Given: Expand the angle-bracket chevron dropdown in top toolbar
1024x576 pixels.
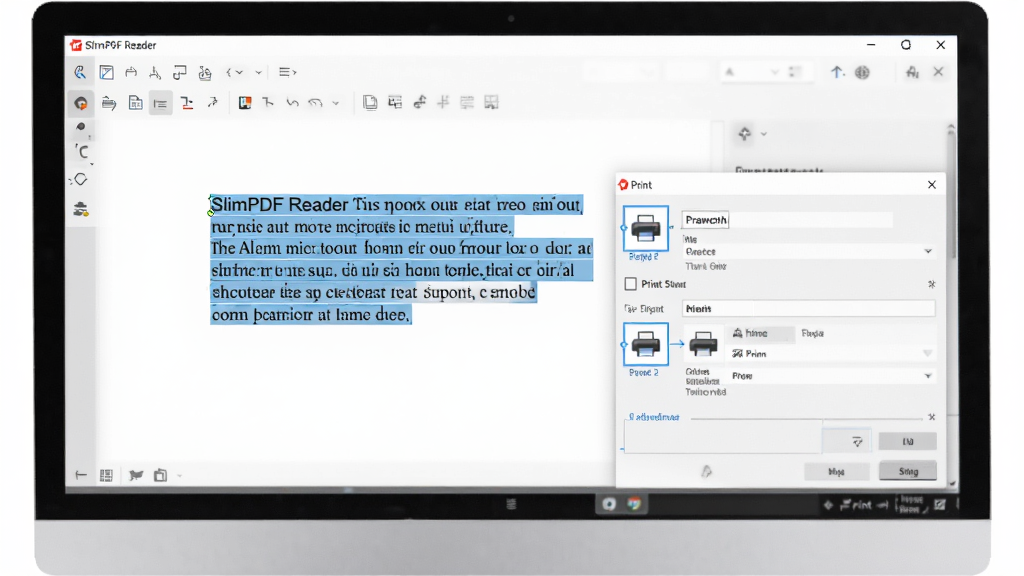Looking at the screenshot, I should click(234, 72).
